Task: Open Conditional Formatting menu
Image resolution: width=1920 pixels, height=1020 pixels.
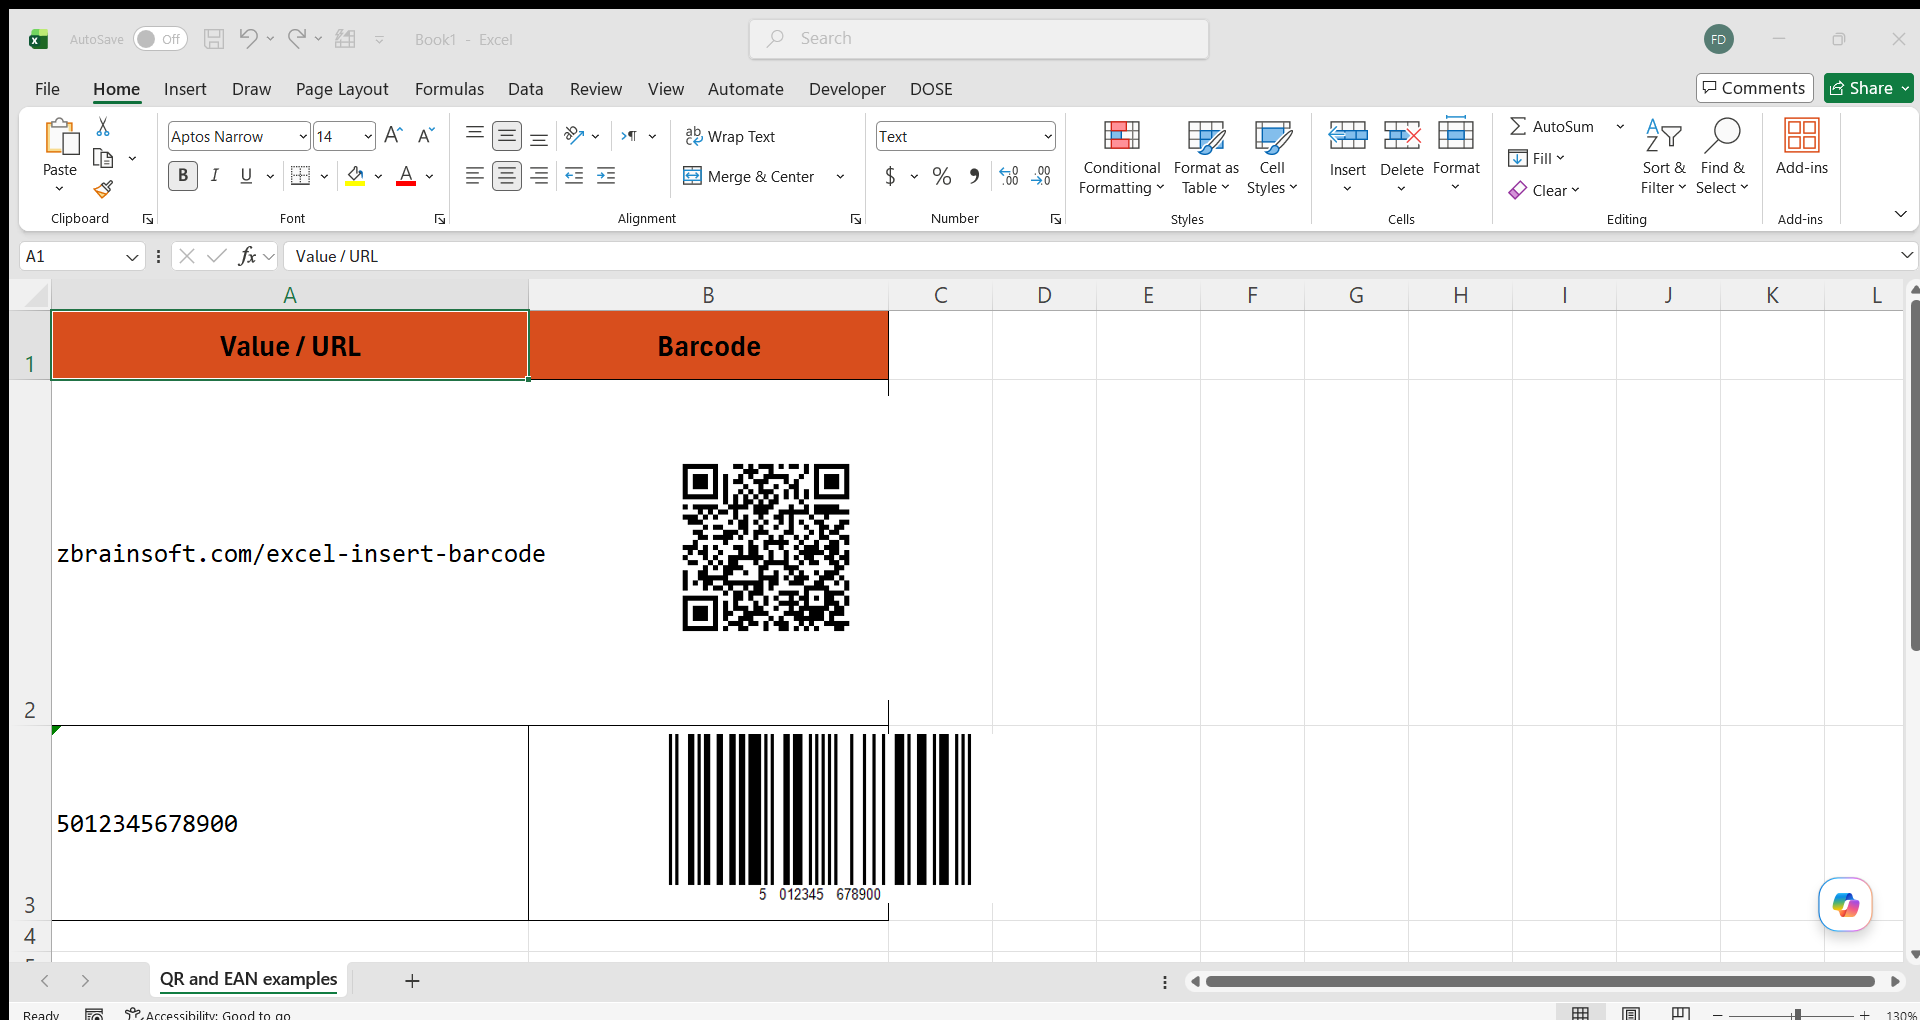Action: [x=1121, y=157]
